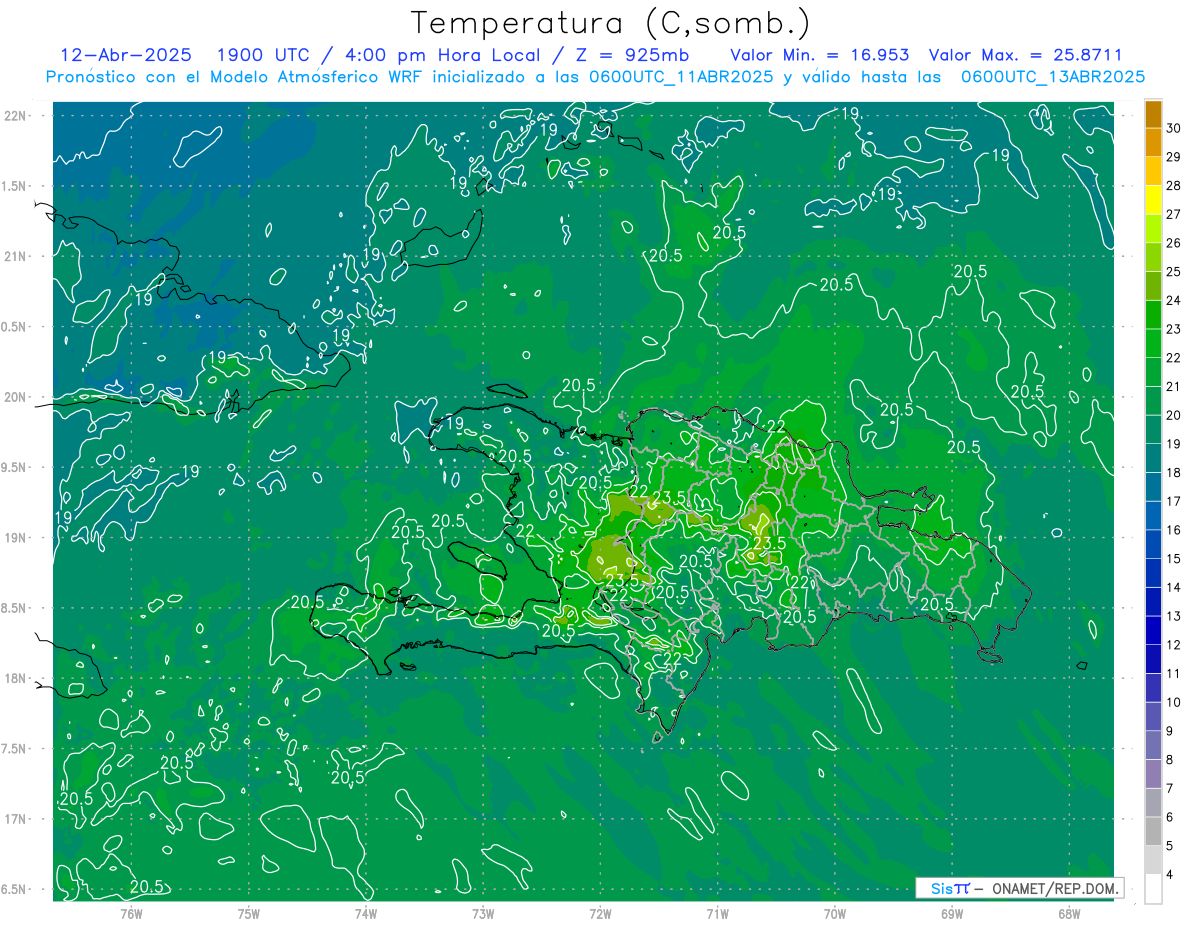Click the color scale value "12"
Screen dimensions: 1200x927
coord(1174,645)
